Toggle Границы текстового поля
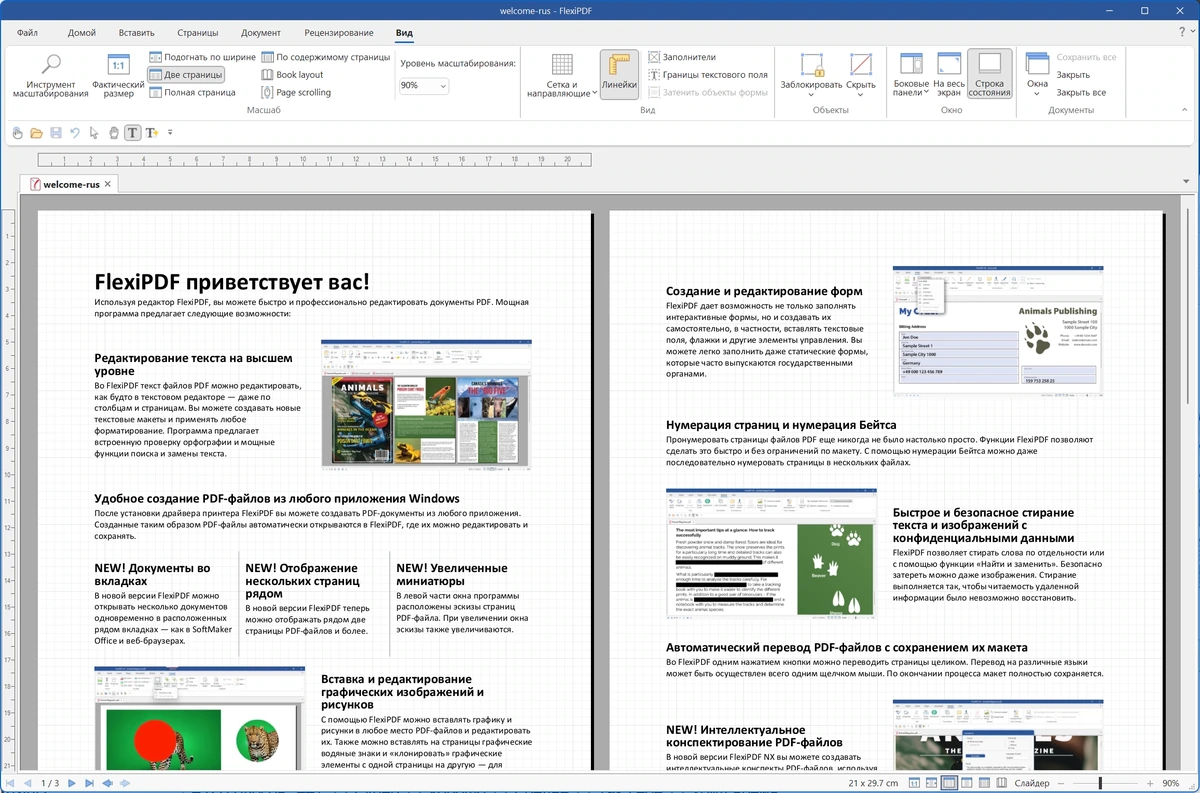Screen dimensions: 1200x793 click(x=707, y=75)
